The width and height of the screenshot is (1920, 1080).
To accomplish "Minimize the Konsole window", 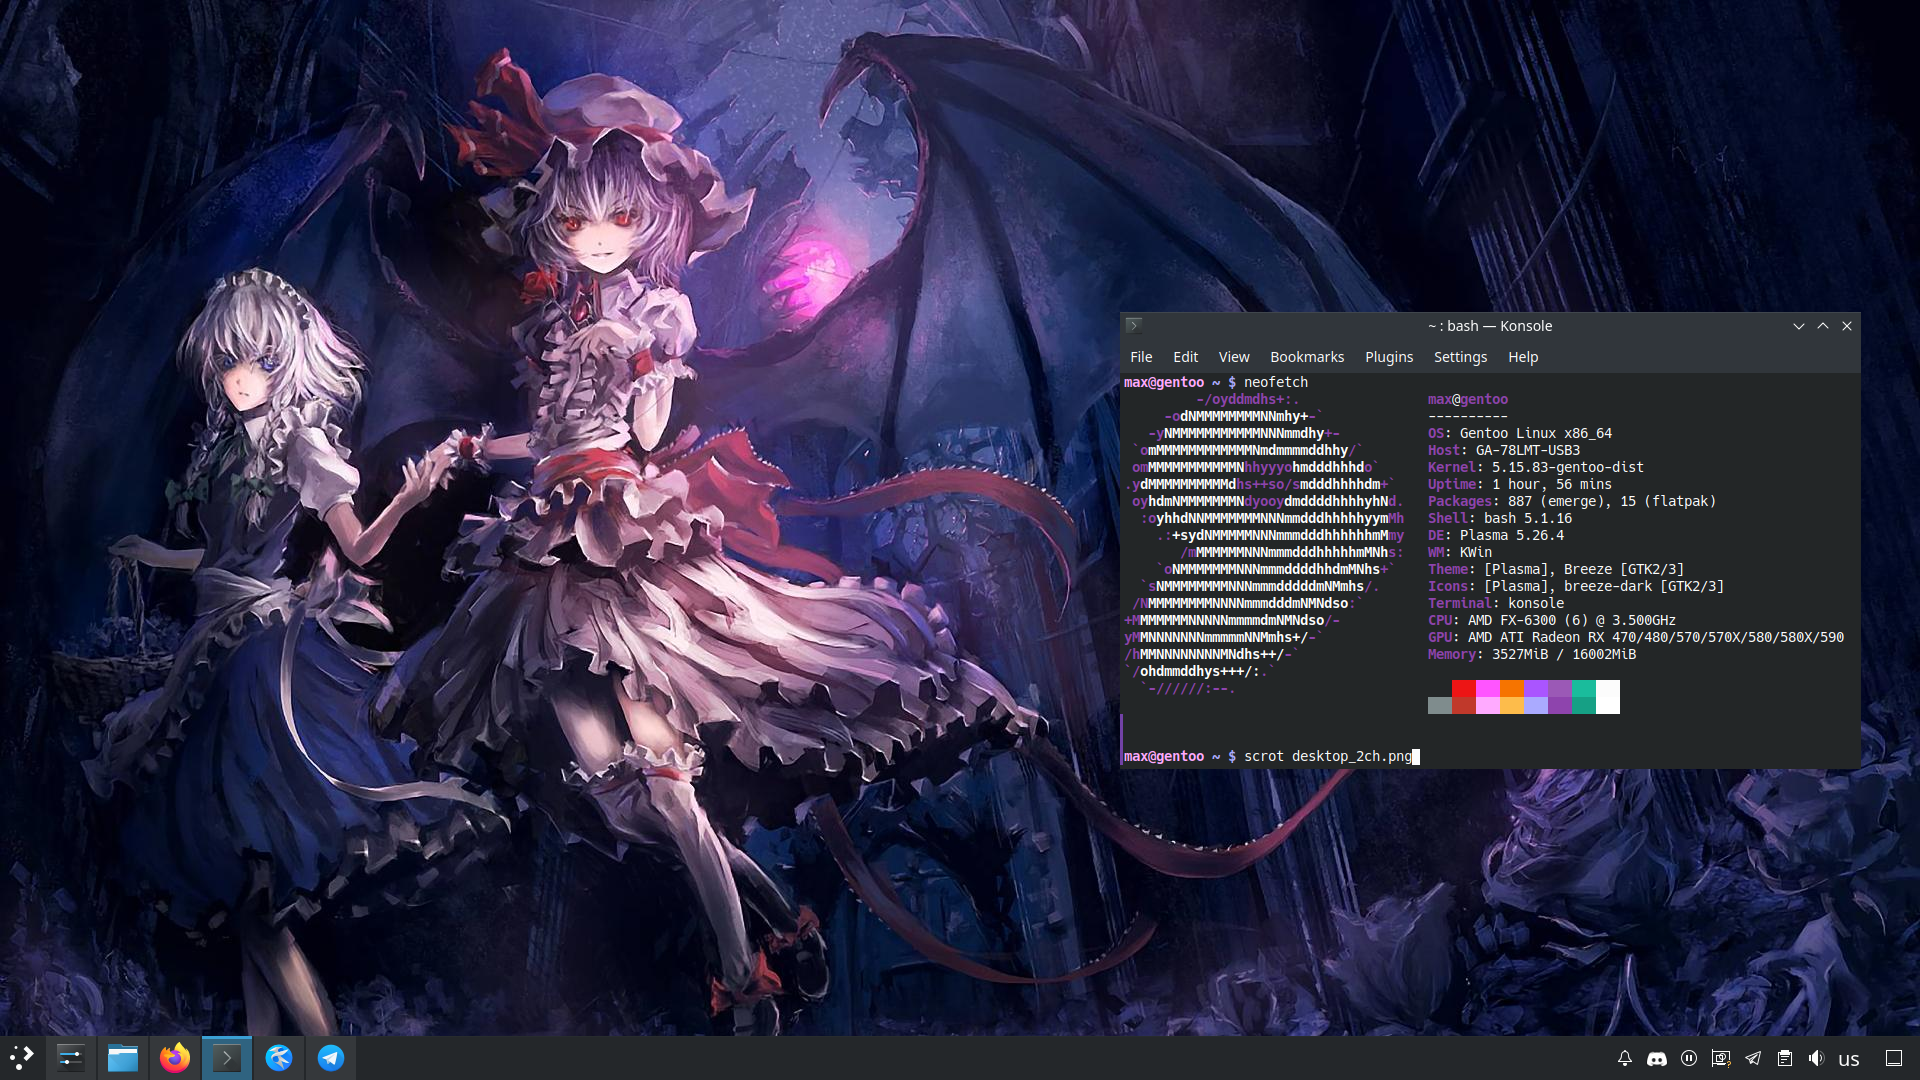I will (1799, 326).
